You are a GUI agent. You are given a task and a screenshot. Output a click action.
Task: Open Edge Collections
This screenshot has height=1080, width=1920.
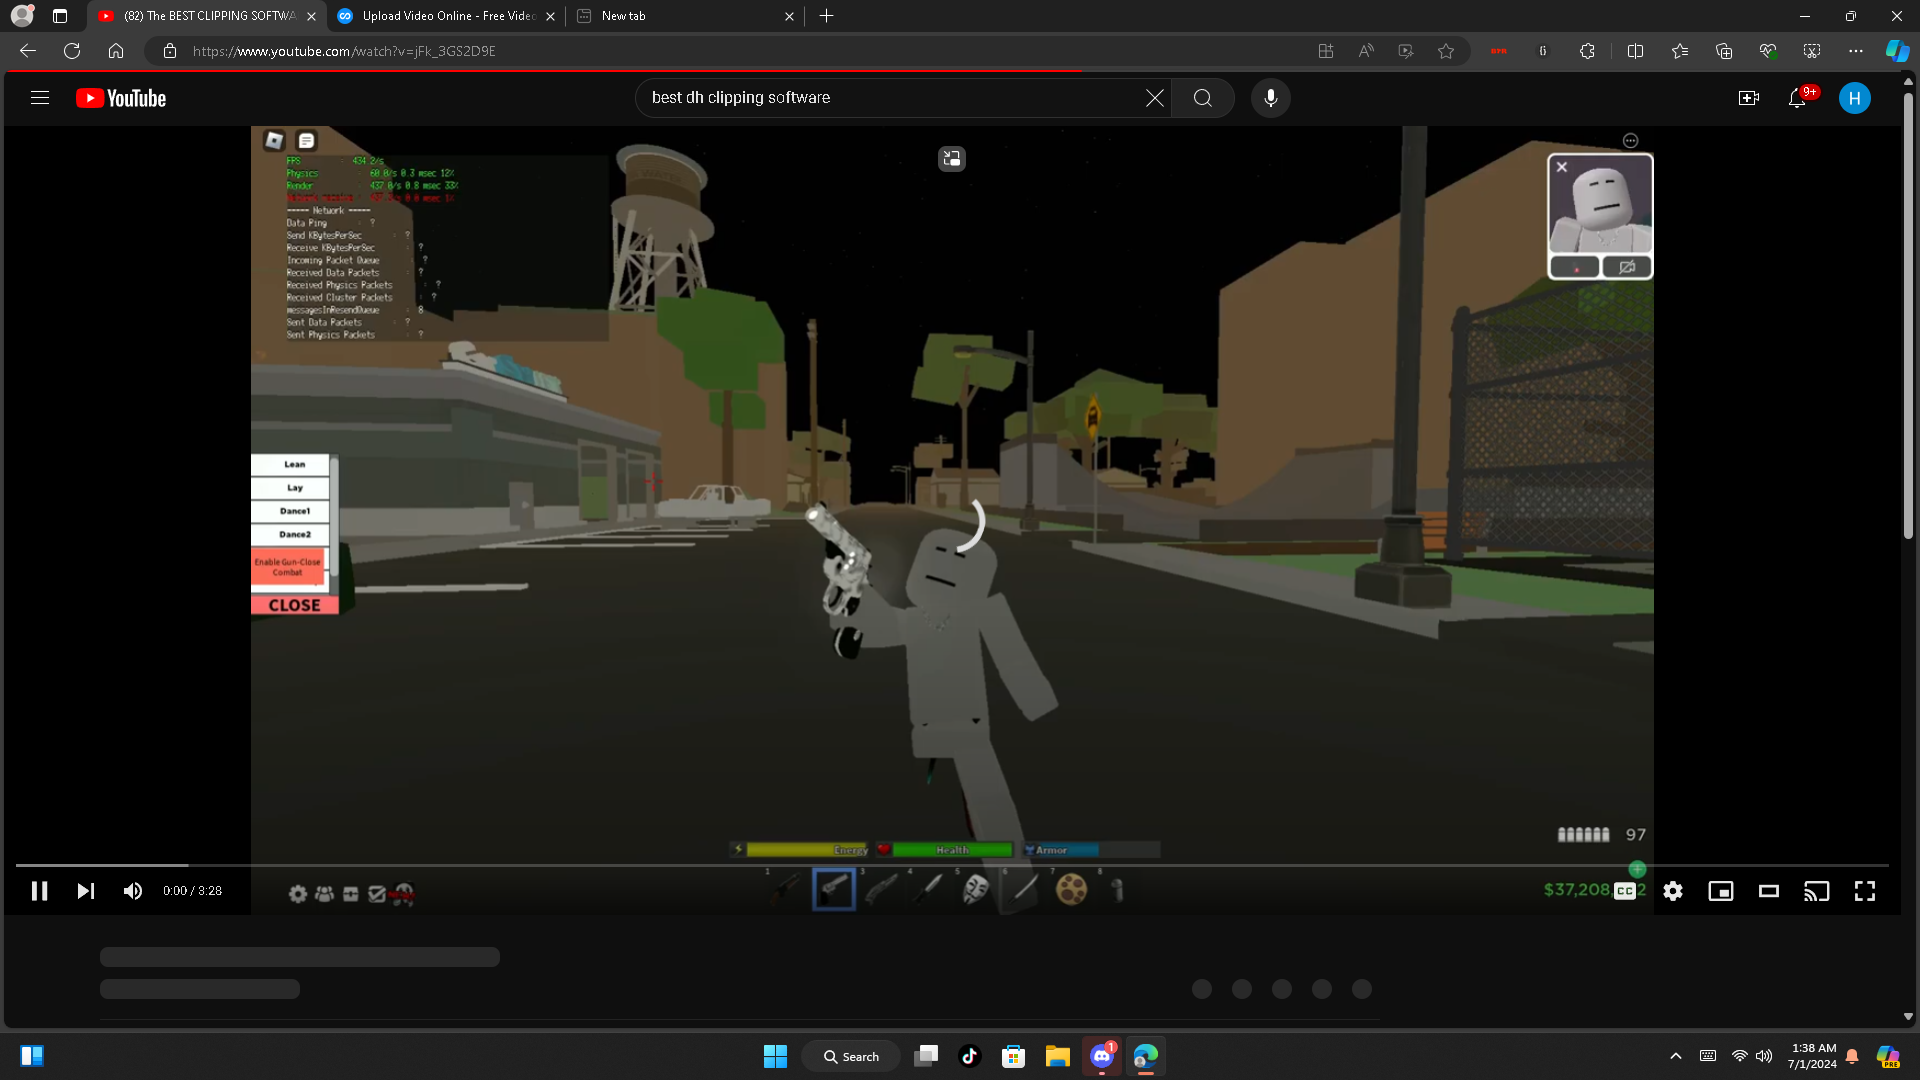(x=1724, y=51)
